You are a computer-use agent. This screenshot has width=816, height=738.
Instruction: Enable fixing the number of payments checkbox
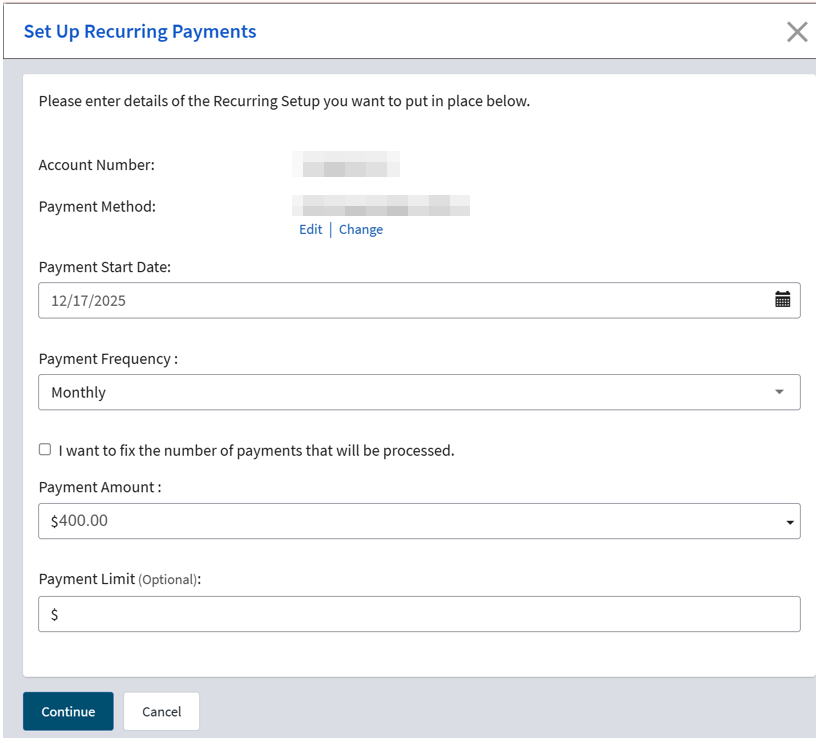(45, 450)
